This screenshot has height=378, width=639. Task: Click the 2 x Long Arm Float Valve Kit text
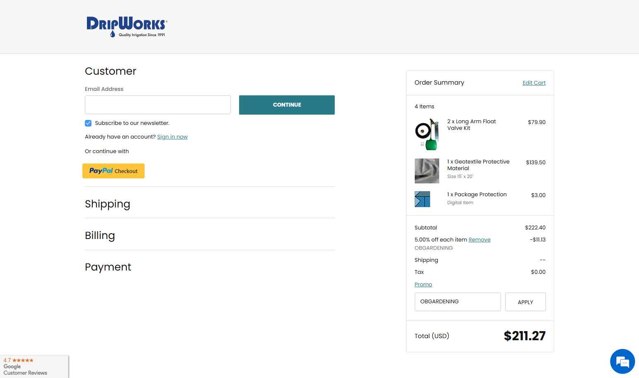click(472, 125)
